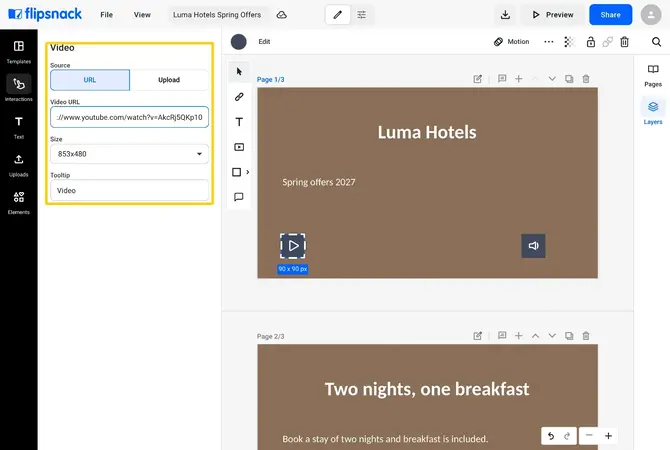Viewport: 670px width, 450px height.
Task: Click the Luma Hotels Spring Offers title
Action: tap(217, 15)
